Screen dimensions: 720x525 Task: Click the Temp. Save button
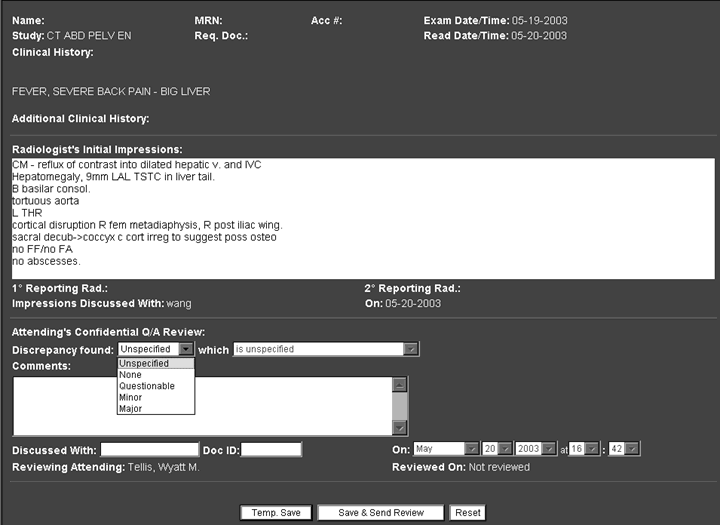[x=276, y=513]
